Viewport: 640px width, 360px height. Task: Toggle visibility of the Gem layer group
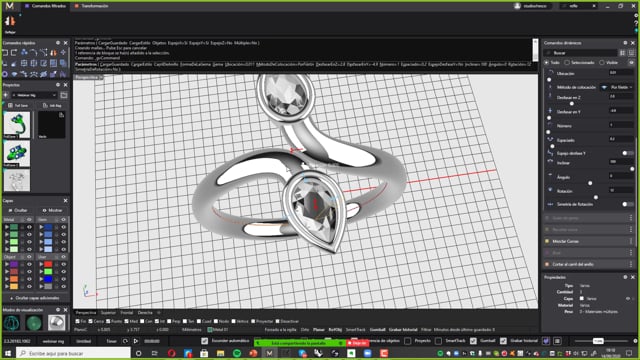(x=63, y=220)
